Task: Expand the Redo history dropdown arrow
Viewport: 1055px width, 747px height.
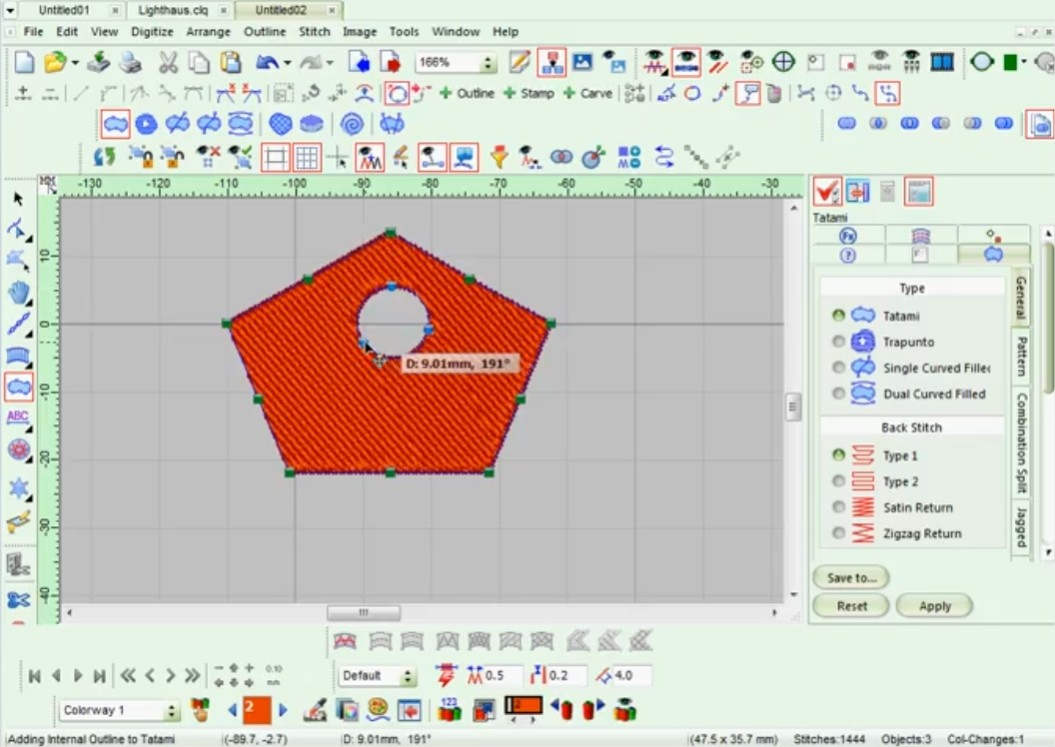Action: click(330, 63)
